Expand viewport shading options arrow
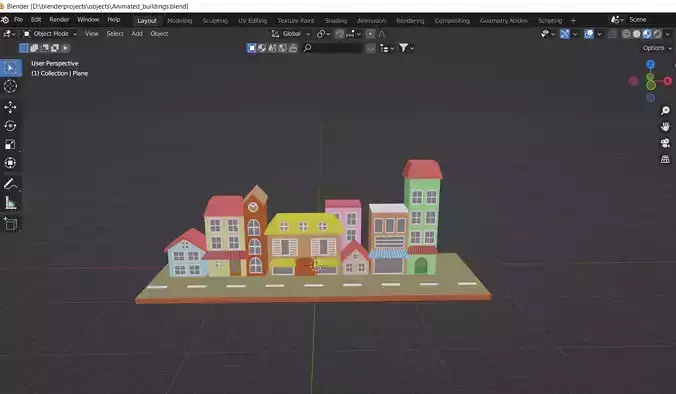Screen dimensions: 676x394 coord(667,34)
